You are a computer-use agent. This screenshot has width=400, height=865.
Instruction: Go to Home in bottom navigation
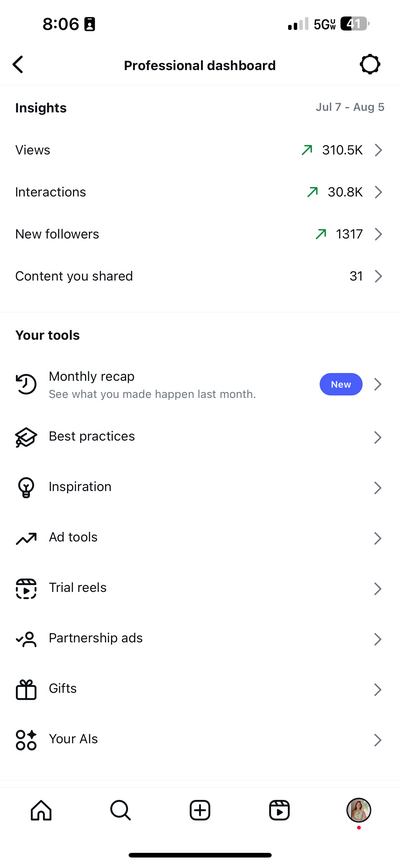tap(41, 810)
